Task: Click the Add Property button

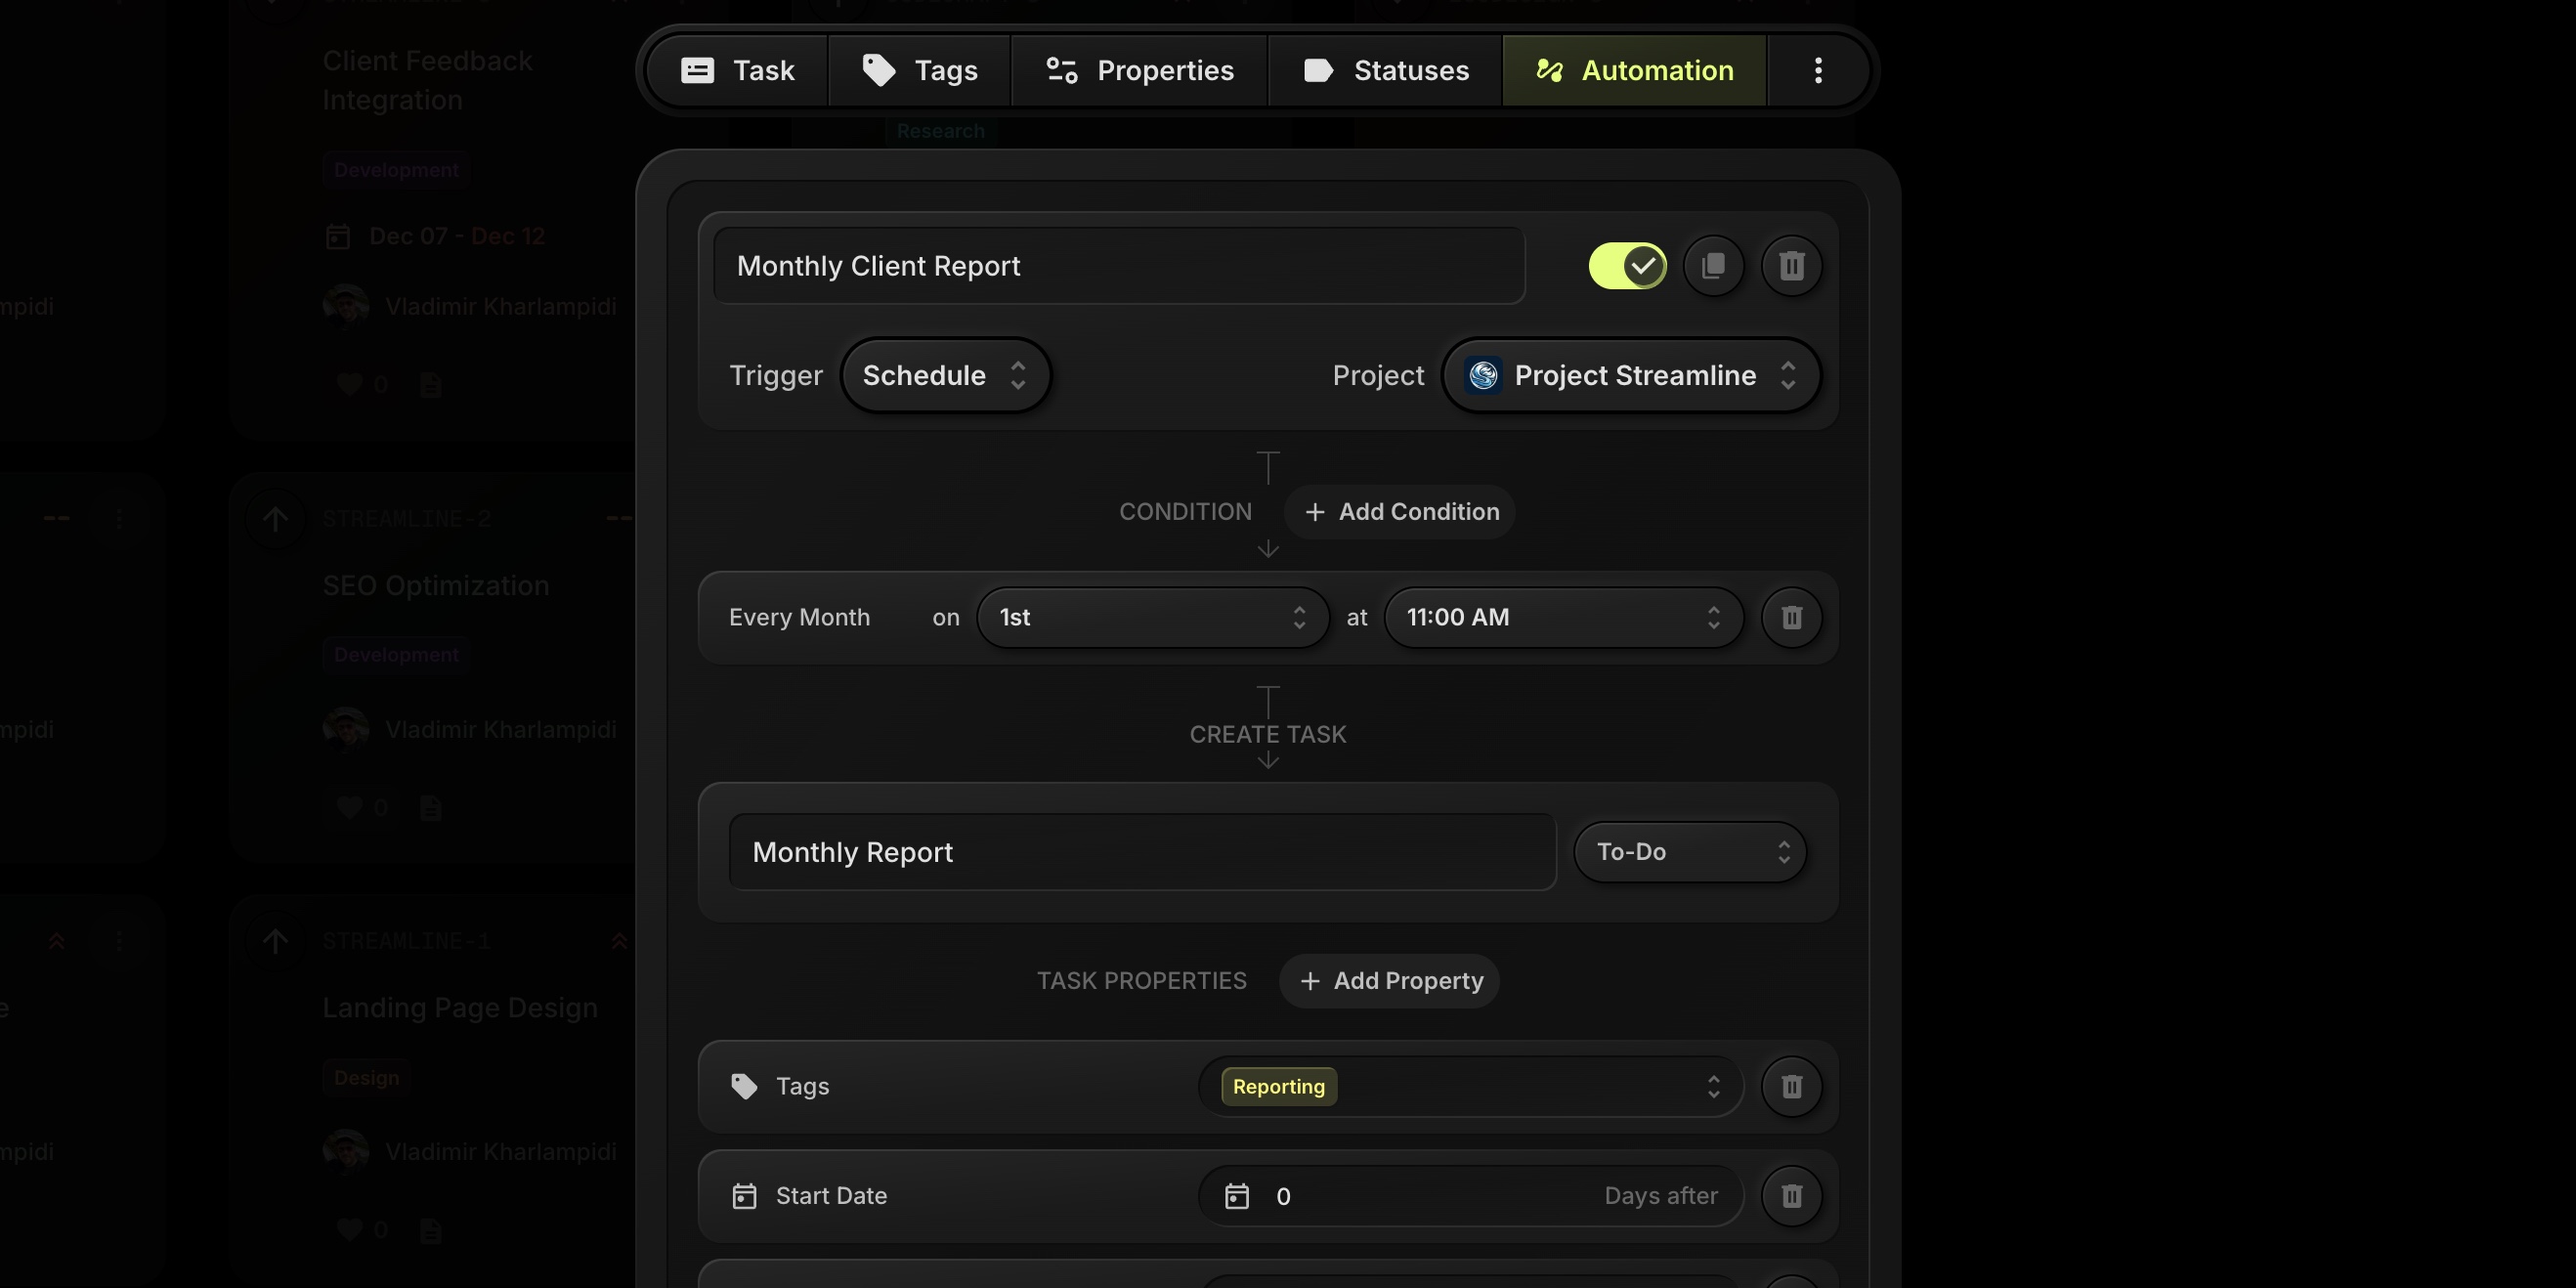Action: 1389,981
